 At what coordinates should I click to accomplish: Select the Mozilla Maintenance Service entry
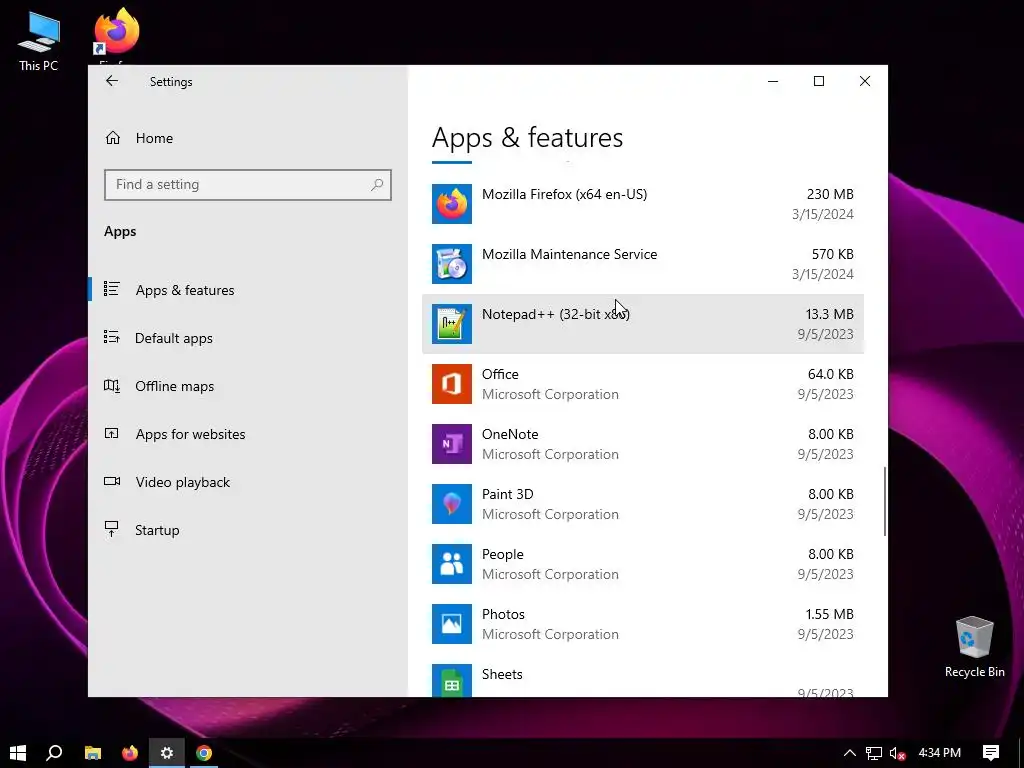[643, 264]
